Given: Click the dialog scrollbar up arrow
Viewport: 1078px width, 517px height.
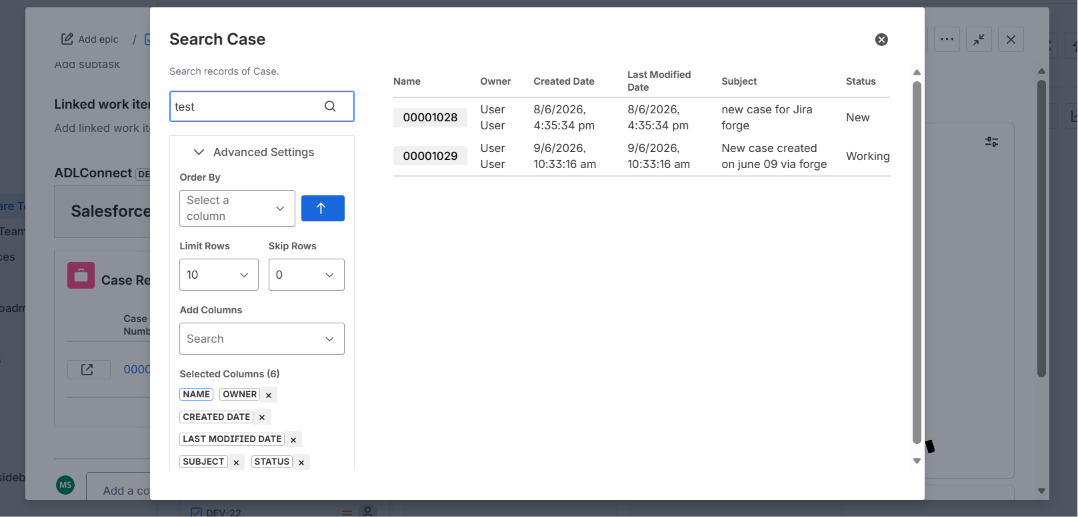Looking at the screenshot, I should (x=916, y=72).
